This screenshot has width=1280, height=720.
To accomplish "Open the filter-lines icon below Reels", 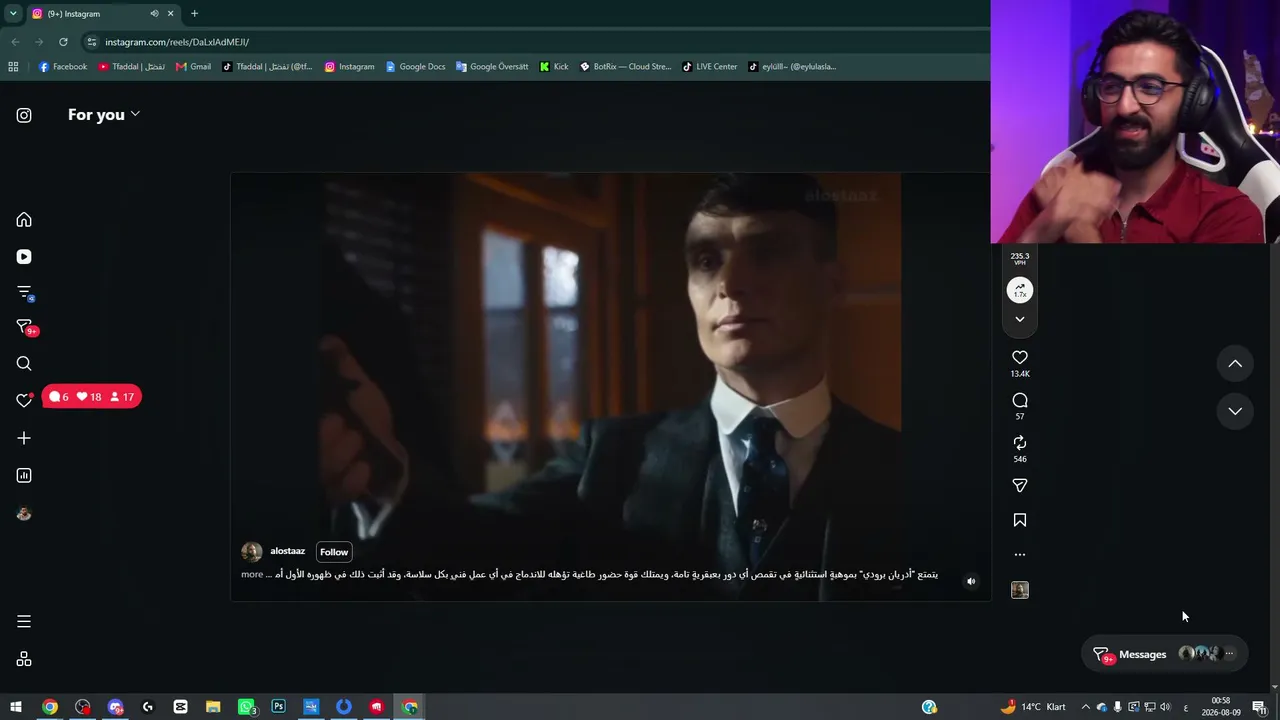I will point(24,292).
